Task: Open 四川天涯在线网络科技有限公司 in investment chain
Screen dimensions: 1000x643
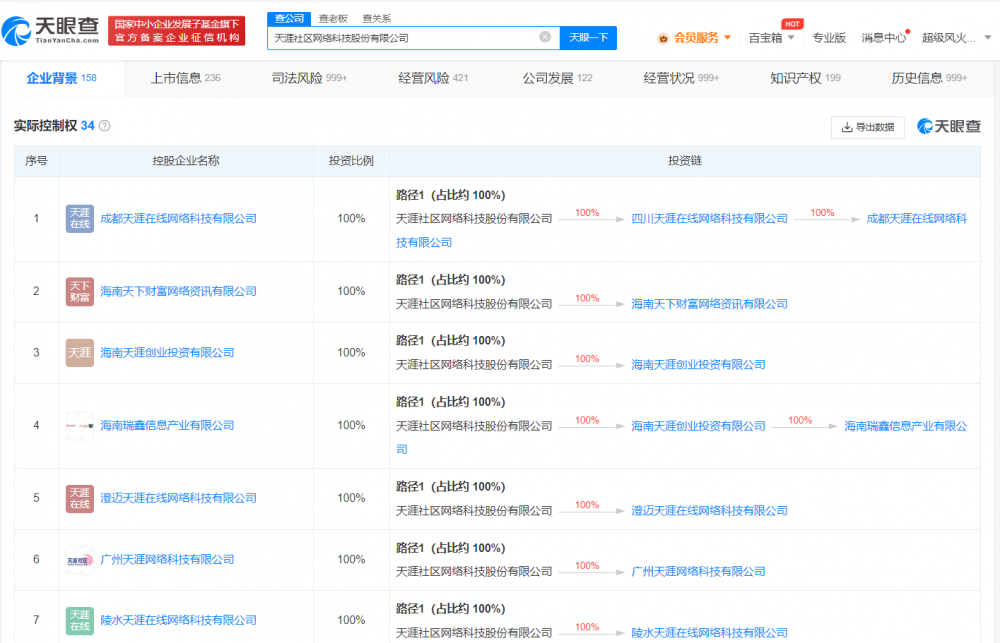Action: point(709,219)
